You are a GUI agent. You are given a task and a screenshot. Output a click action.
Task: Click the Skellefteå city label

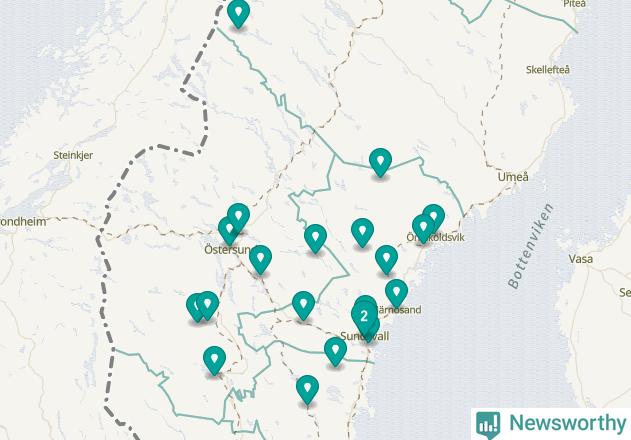pos(548,70)
